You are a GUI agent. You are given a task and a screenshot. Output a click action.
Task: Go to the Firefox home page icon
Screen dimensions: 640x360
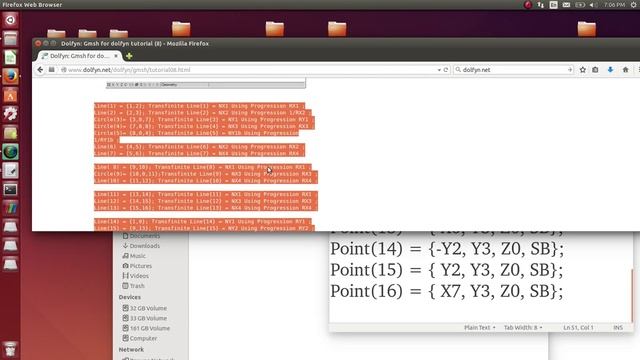pyautogui.click(x=625, y=70)
